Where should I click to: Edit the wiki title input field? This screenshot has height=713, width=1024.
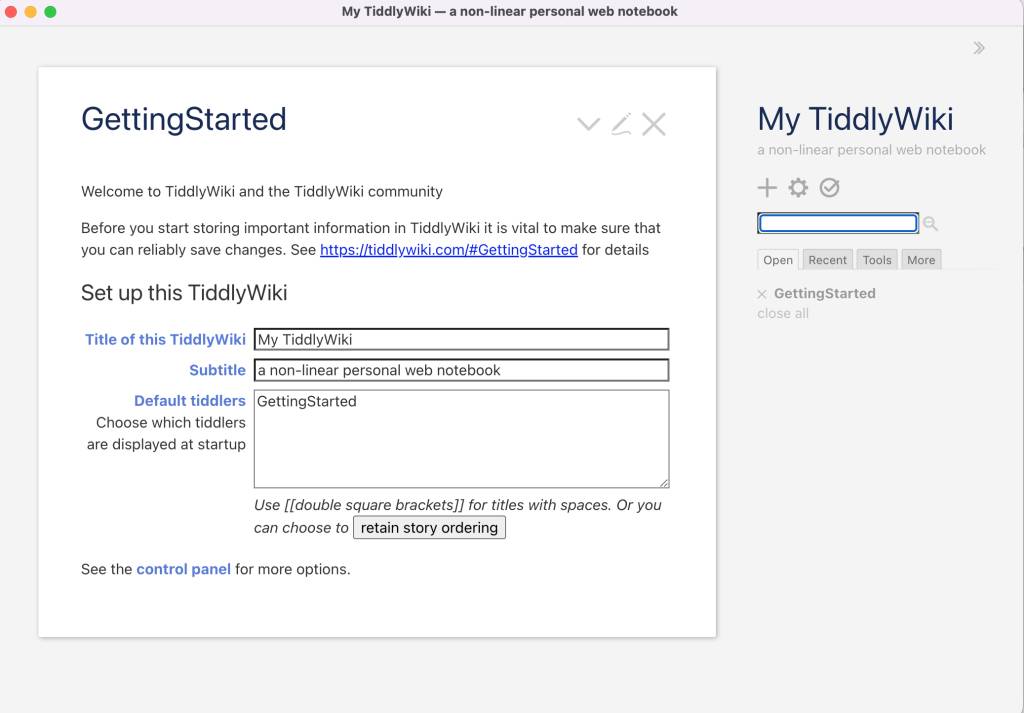click(462, 340)
